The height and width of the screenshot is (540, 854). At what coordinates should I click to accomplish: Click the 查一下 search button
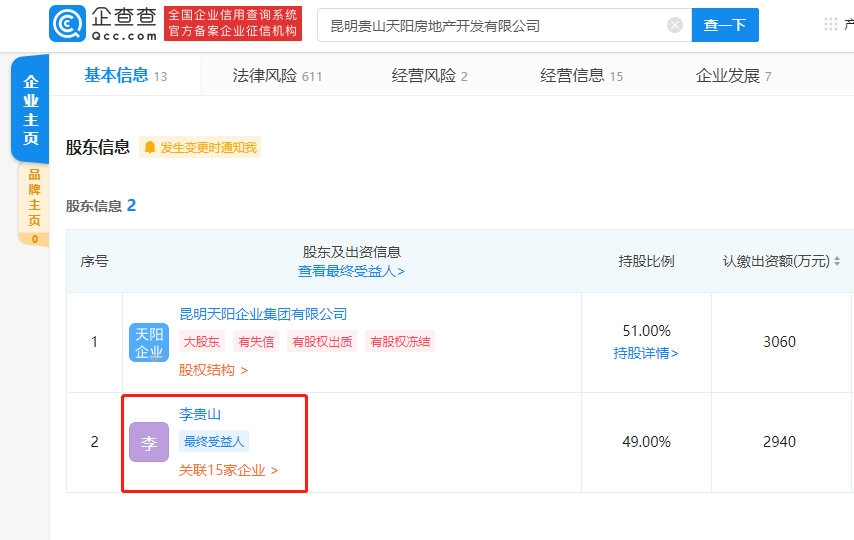[x=725, y=25]
